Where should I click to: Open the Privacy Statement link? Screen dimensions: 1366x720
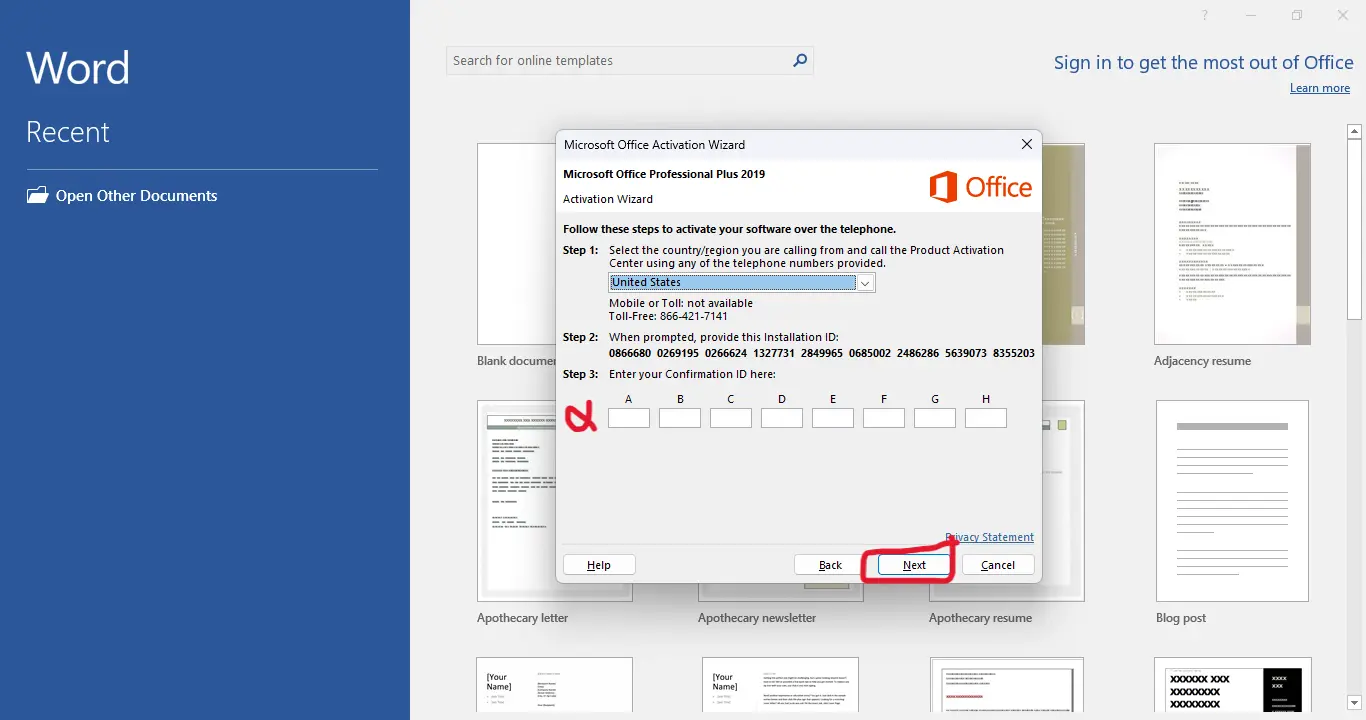point(990,537)
